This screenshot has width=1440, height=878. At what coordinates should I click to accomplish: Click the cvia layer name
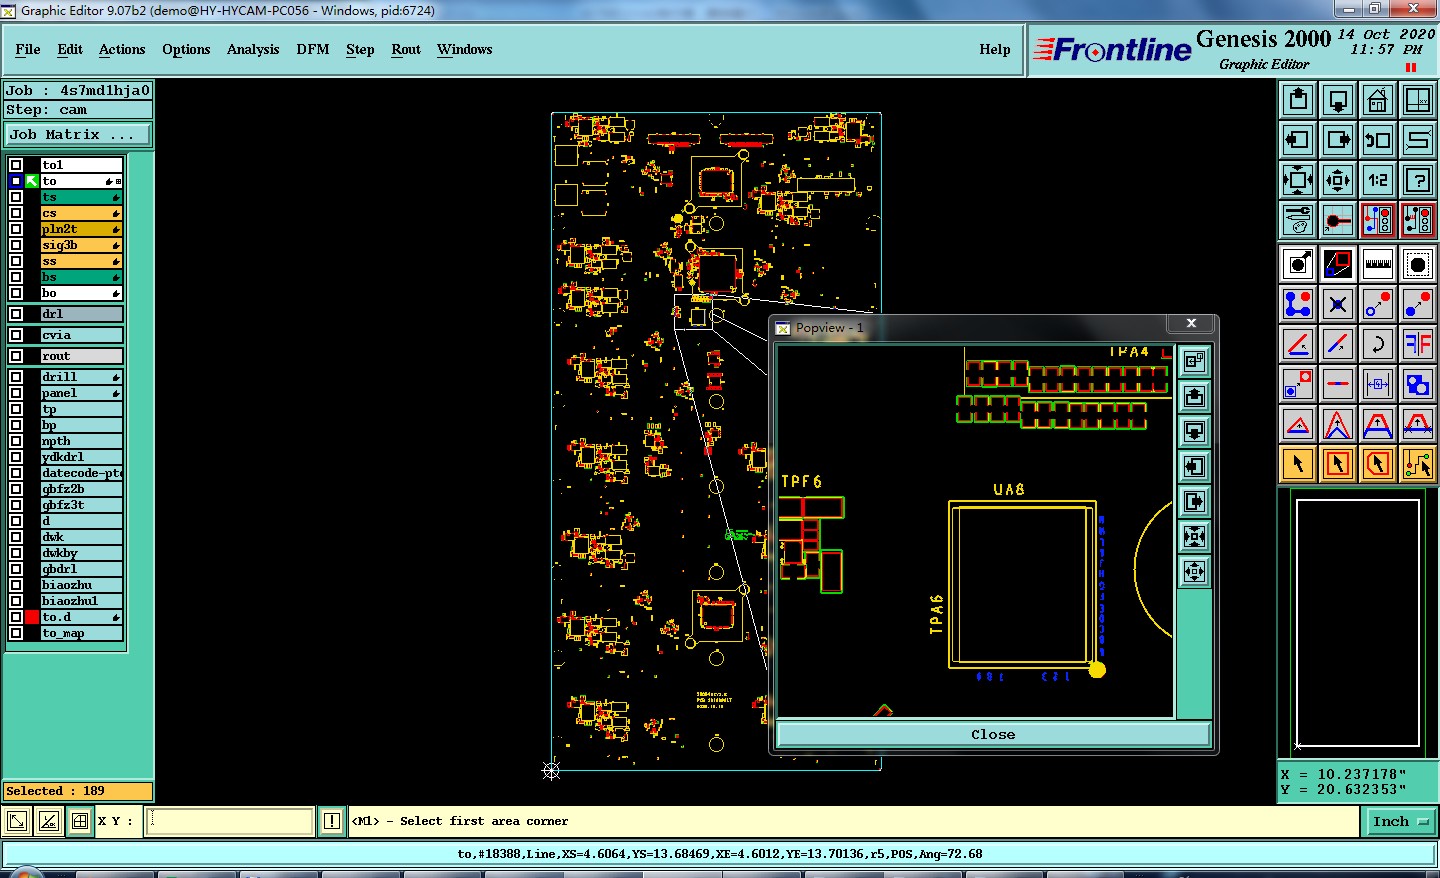pyautogui.click(x=82, y=335)
